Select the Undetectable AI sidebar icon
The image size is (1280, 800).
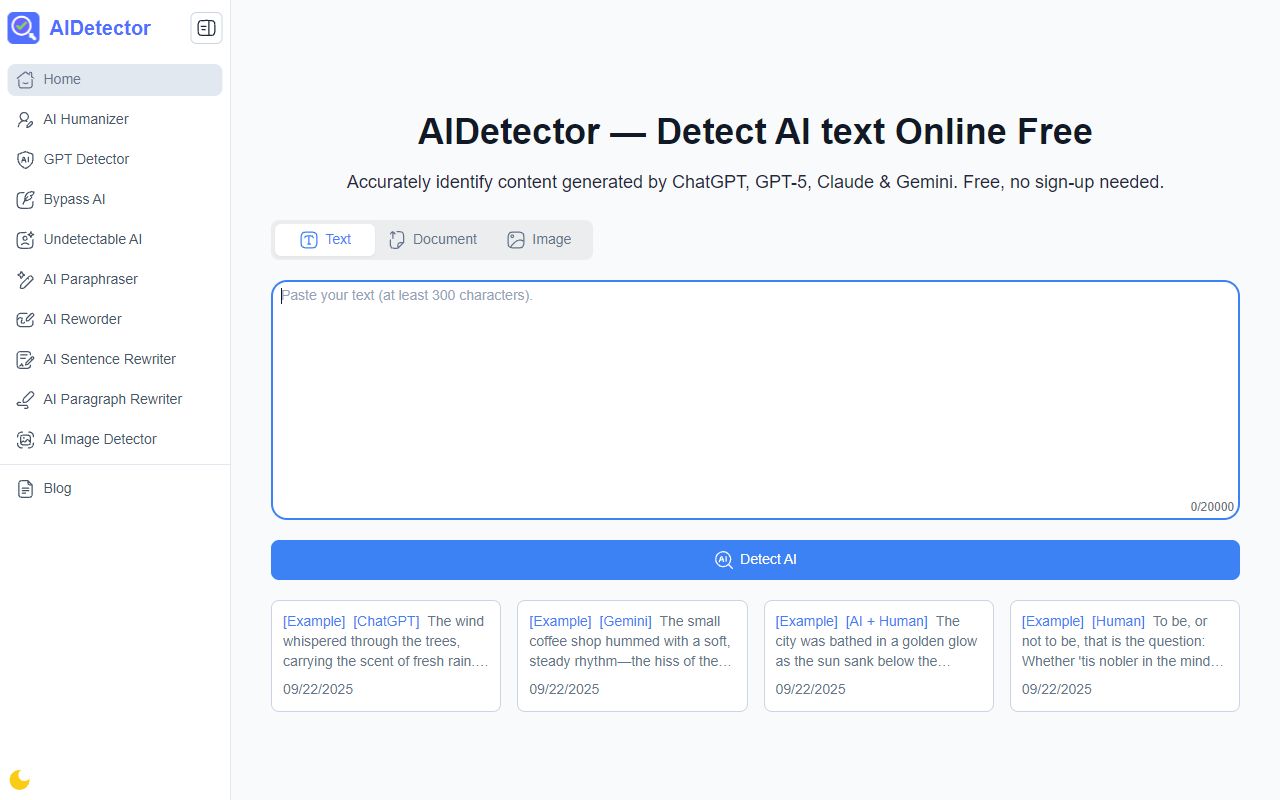(25, 239)
